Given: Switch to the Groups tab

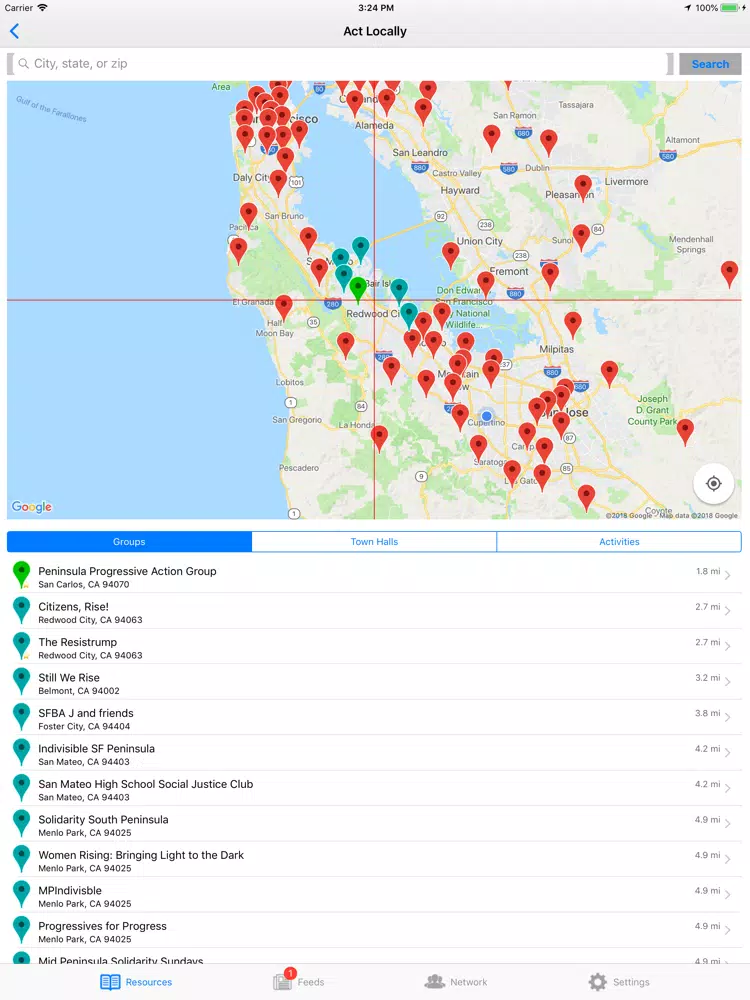Looking at the screenshot, I should 129,541.
